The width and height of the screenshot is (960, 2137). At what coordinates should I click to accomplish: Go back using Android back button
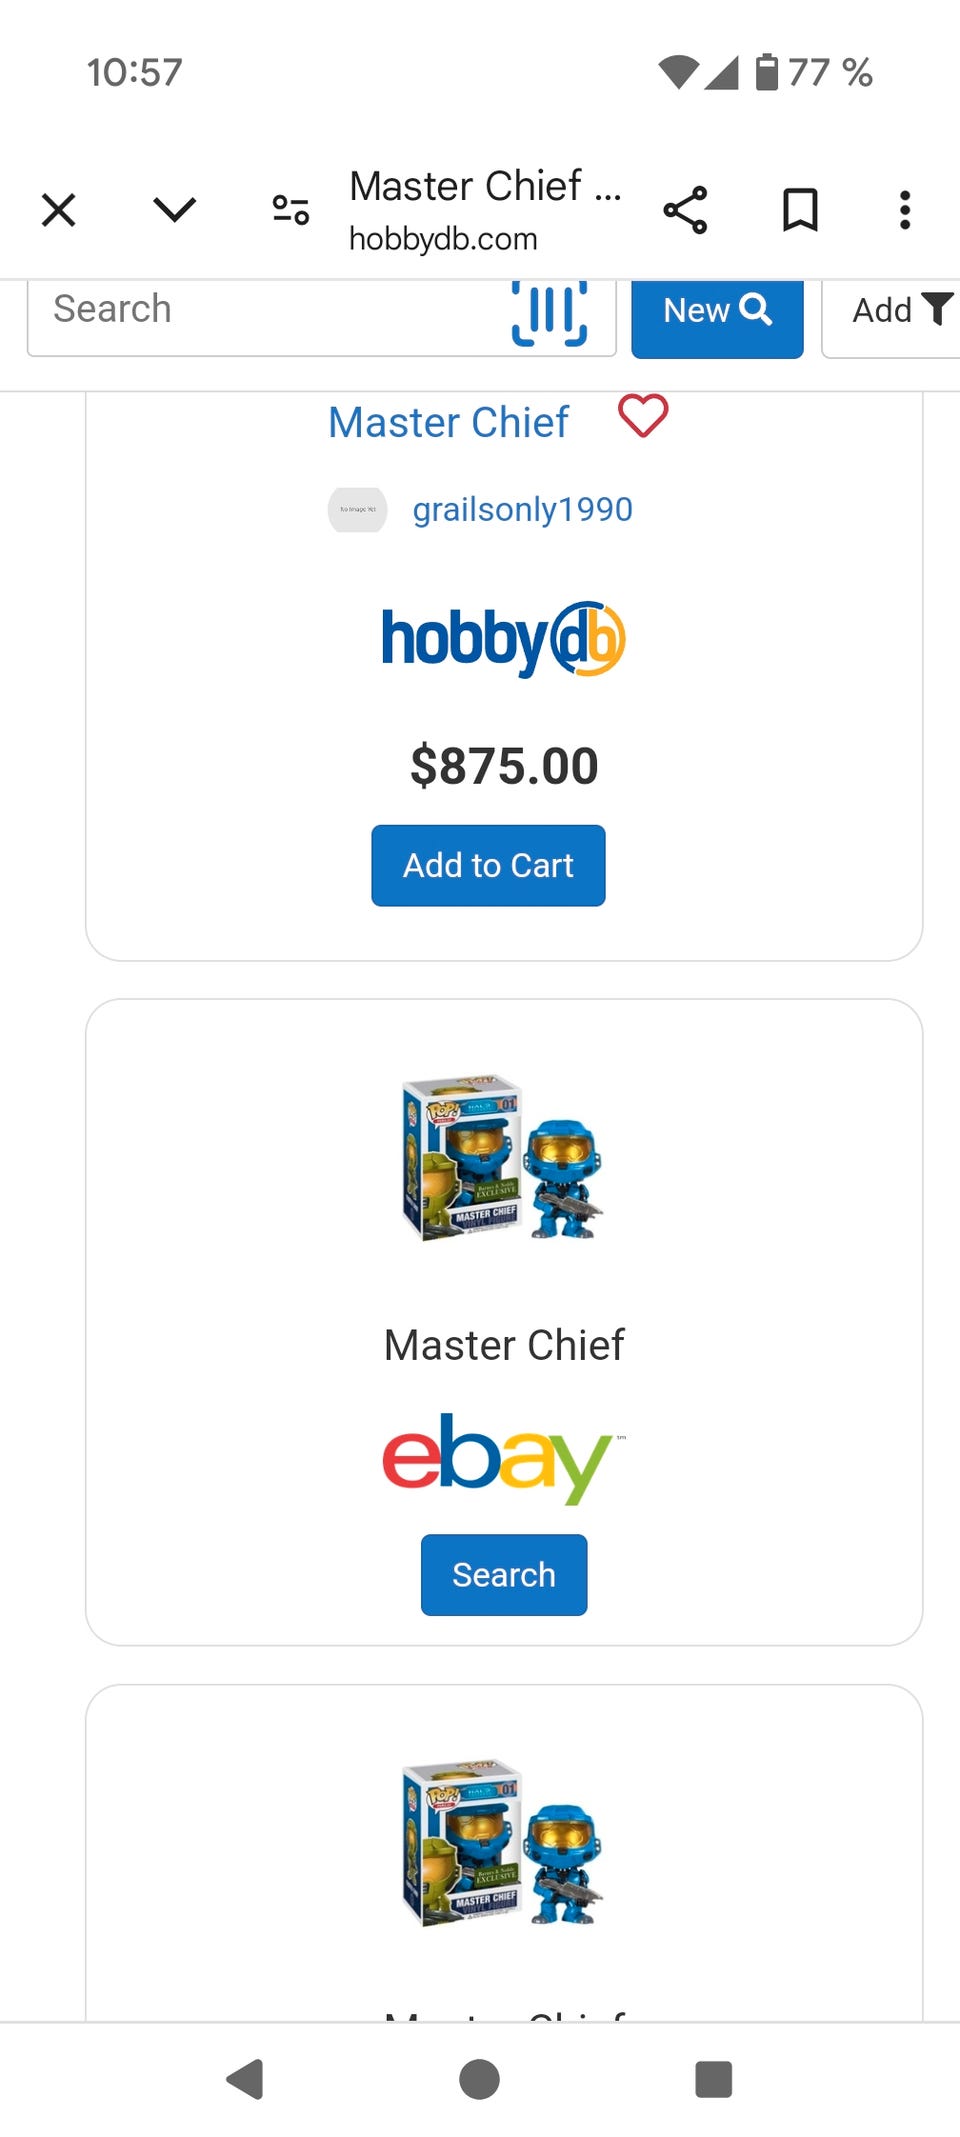click(245, 2079)
